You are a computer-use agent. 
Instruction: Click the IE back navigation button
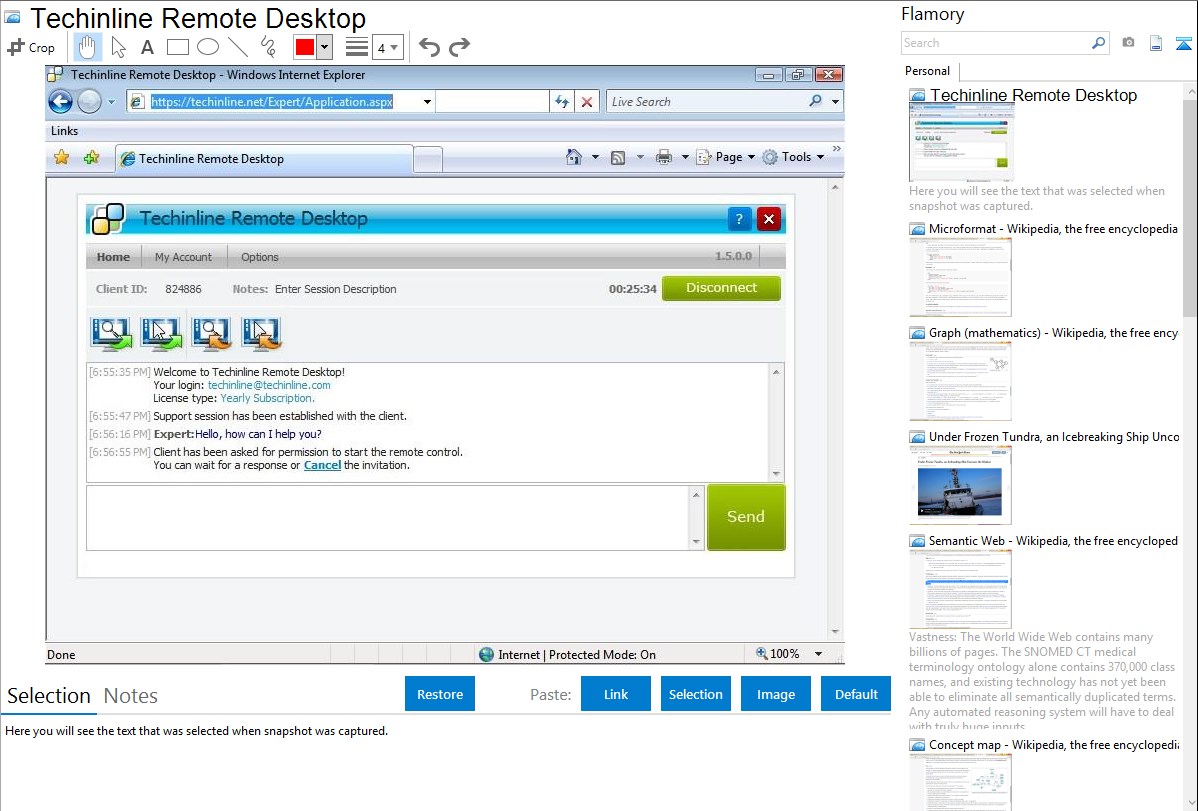click(x=60, y=101)
